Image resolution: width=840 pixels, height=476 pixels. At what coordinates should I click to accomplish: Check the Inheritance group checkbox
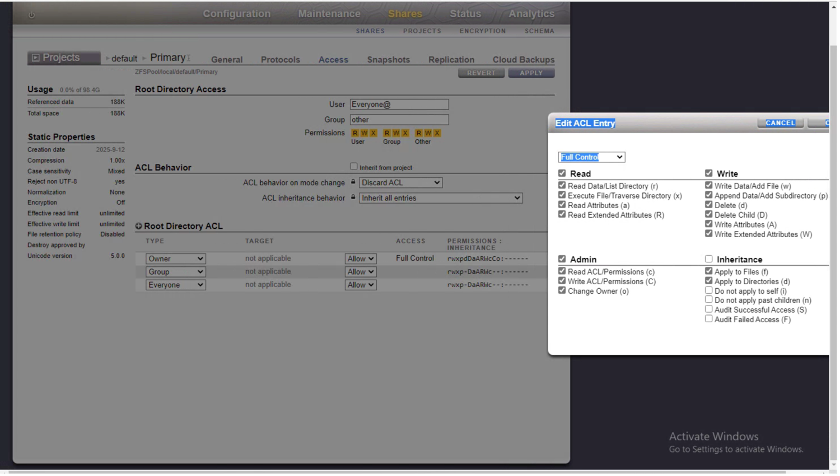pyautogui.click(x=709, y=259)
